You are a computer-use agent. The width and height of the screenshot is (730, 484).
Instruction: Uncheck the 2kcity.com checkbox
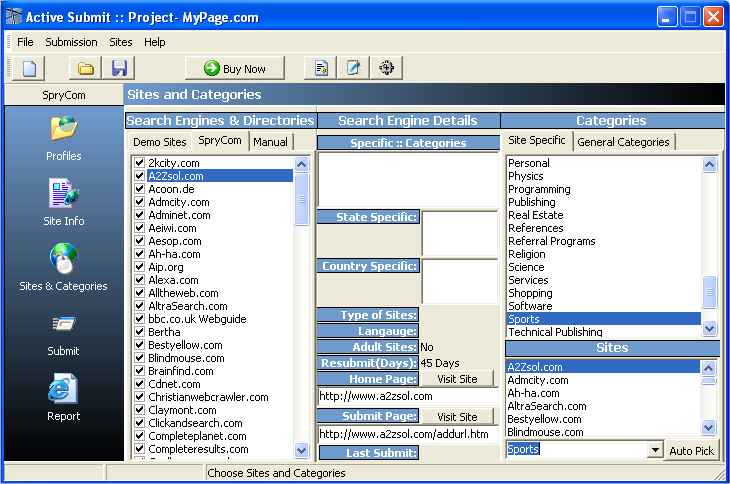click(x=139, y=163)
